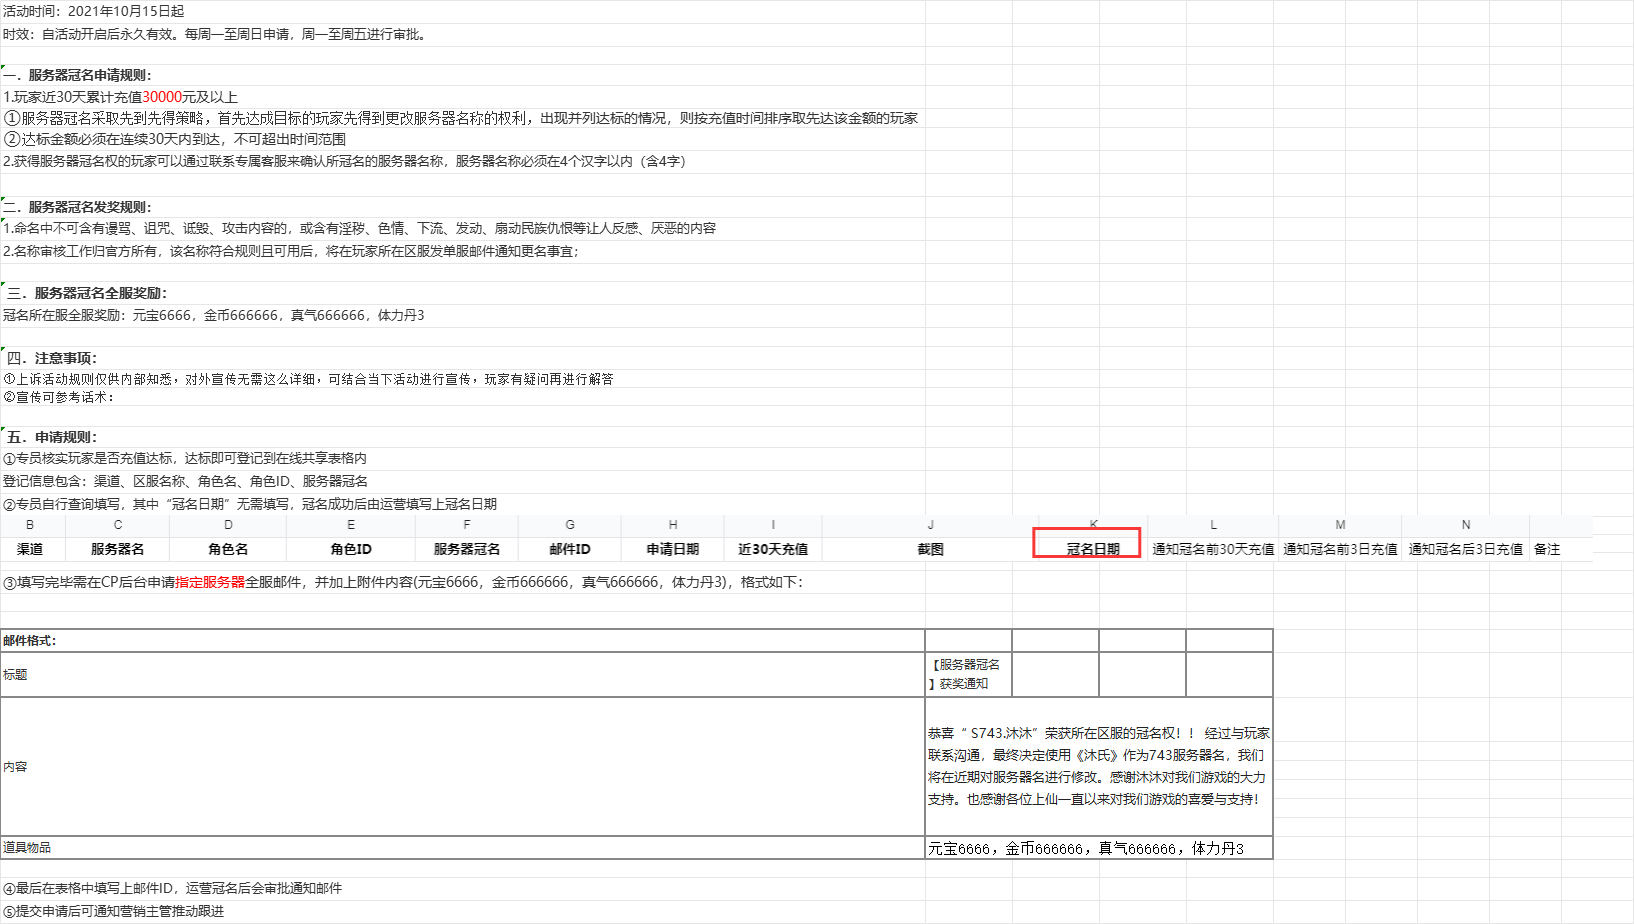Viewport: 1634px width, 924px height.
Task: Click the '截图' table header
Action: coord(931,549)
